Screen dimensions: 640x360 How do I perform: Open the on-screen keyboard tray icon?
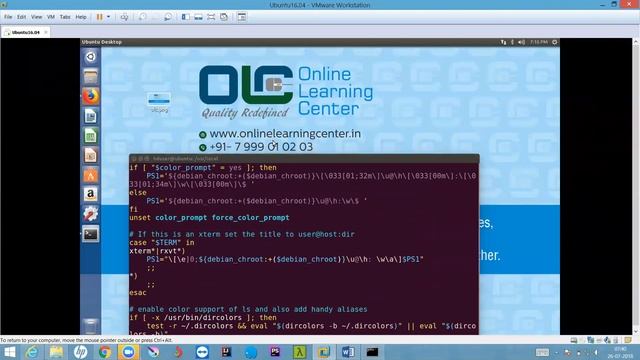[542, 352]
